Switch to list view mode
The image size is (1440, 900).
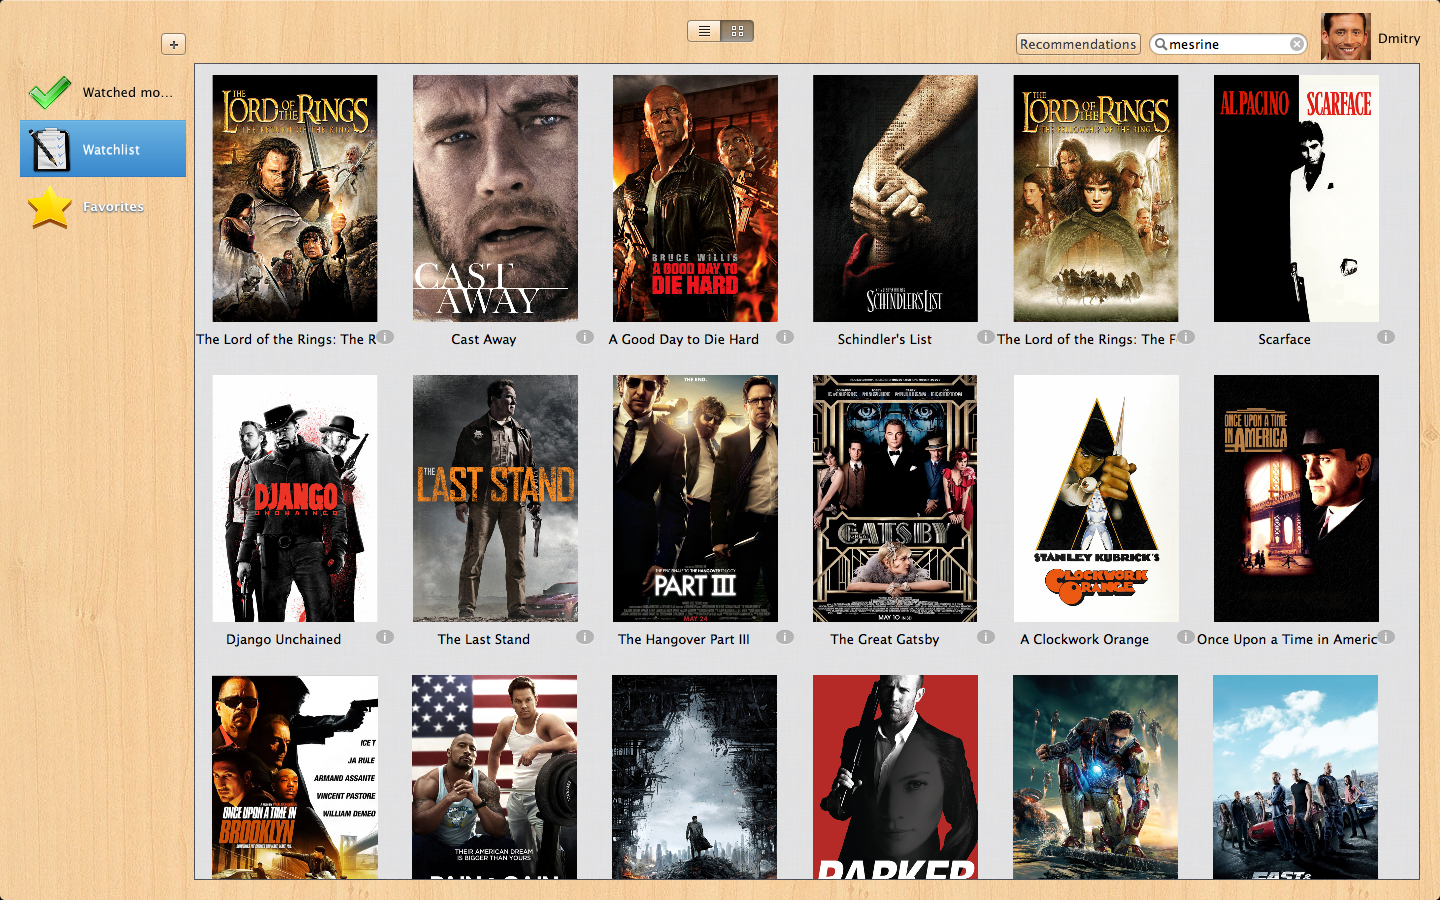704,31
